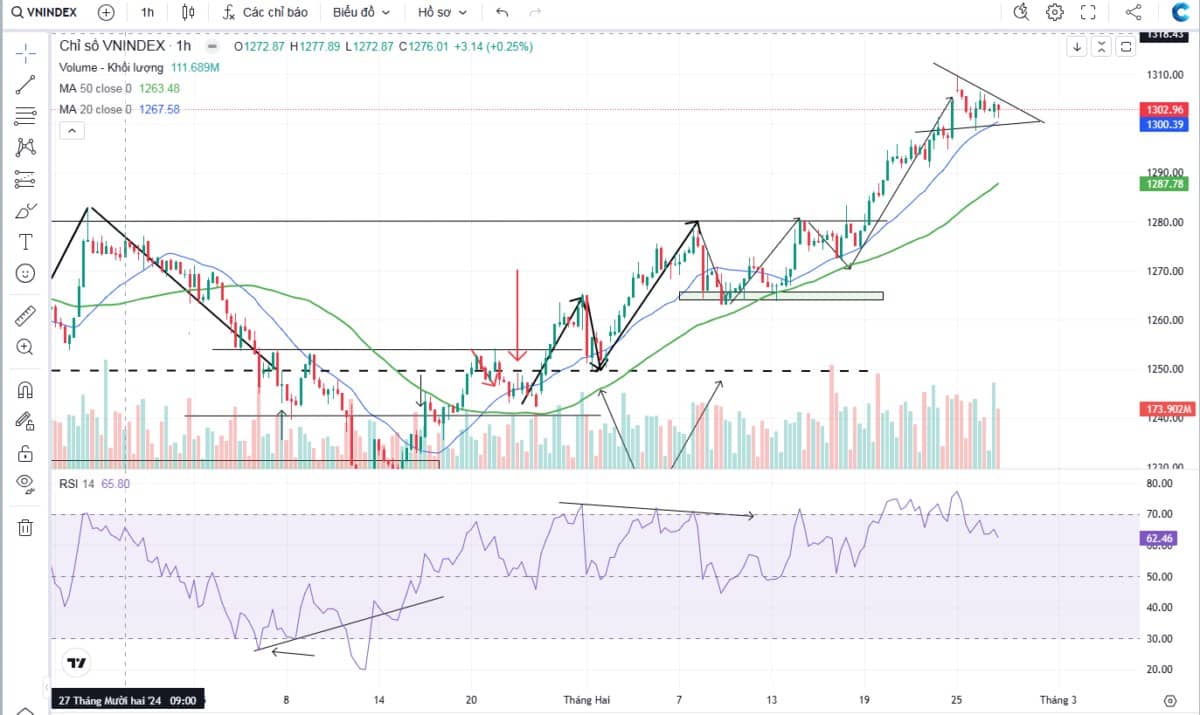Open Fibonacci retracement tools group
This screenshot has width=1200, height=715.
(x=25, y=116)
